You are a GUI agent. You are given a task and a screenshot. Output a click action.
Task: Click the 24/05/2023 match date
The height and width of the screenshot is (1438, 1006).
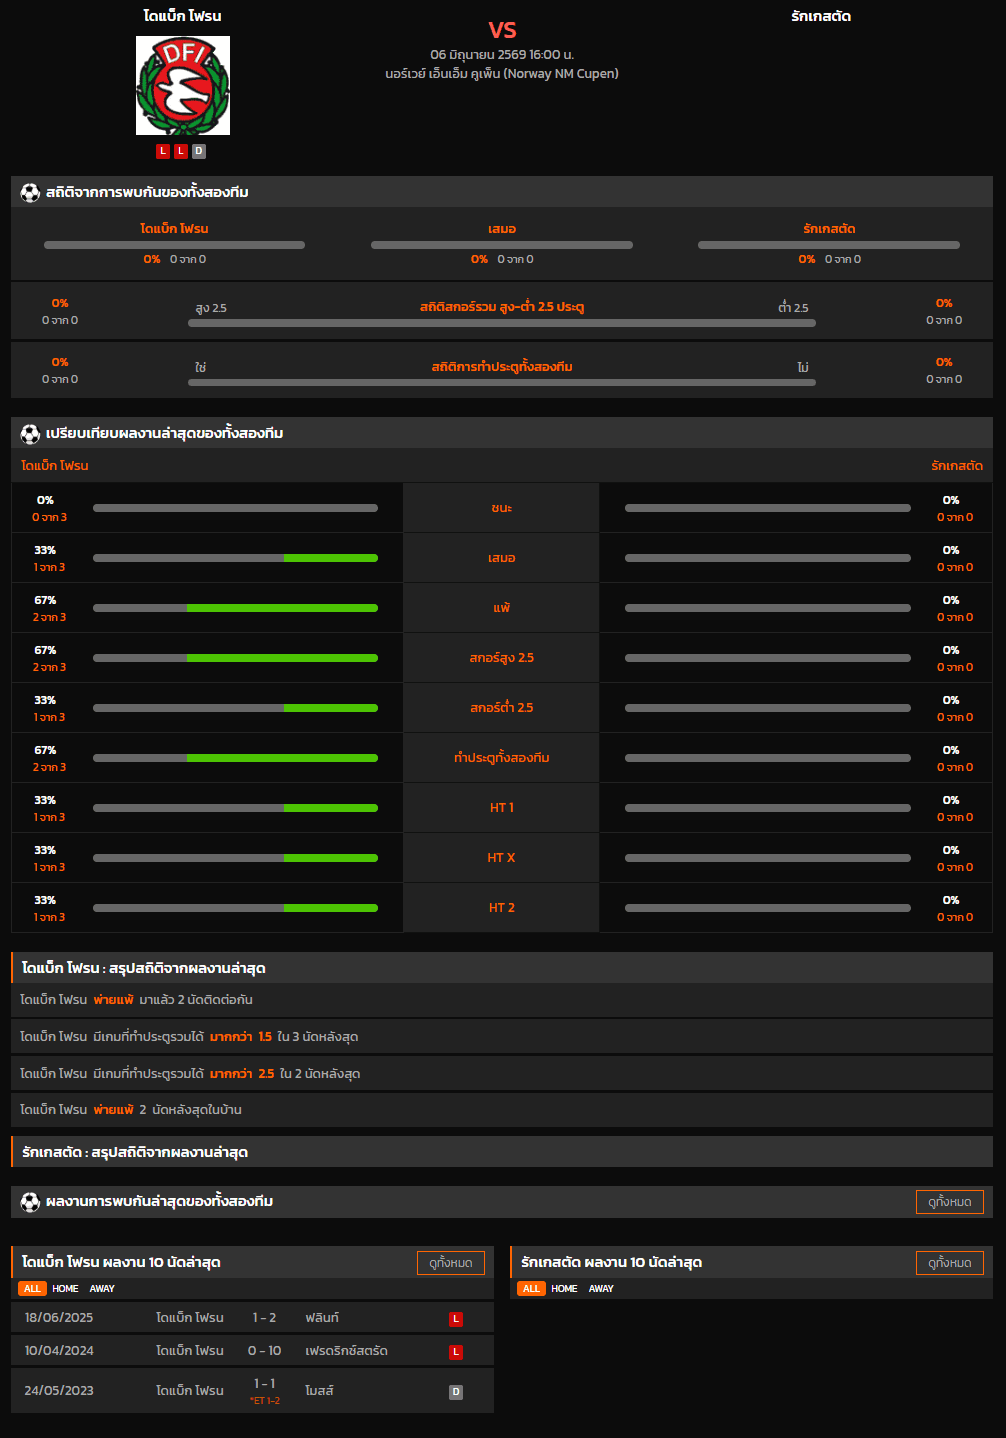(x=59, y=1391)
